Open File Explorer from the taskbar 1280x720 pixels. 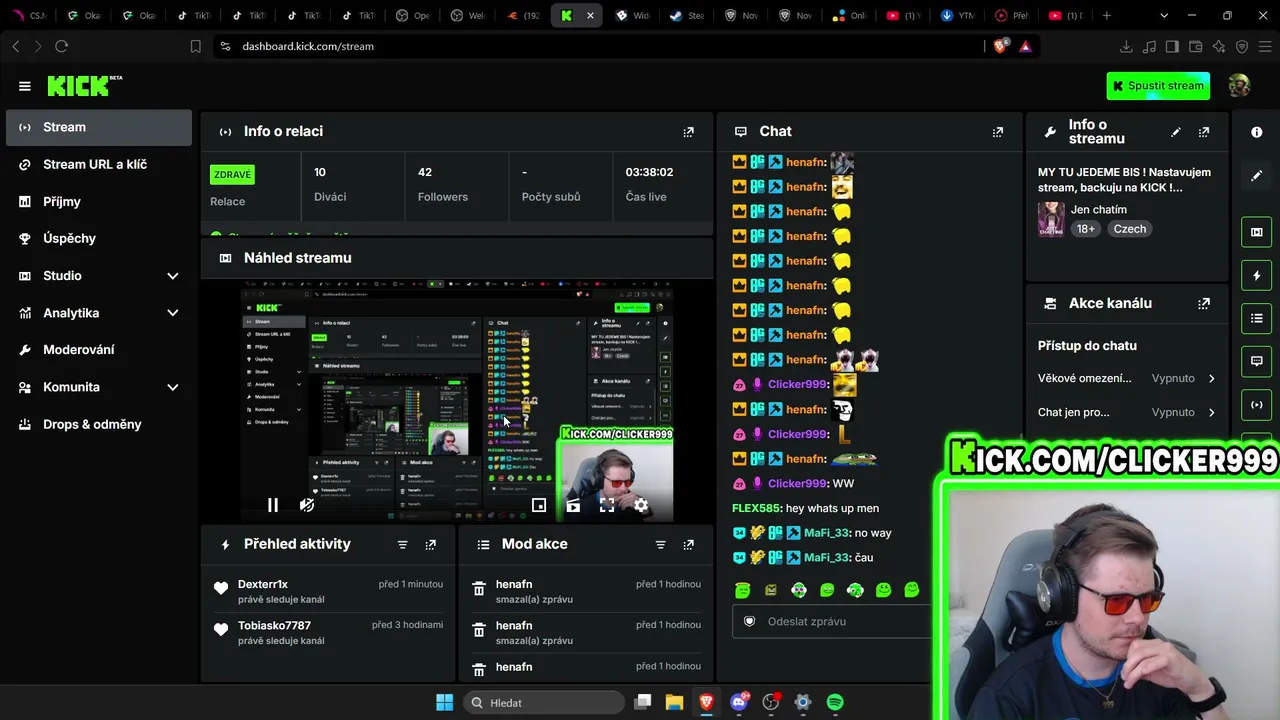[674, 703]
